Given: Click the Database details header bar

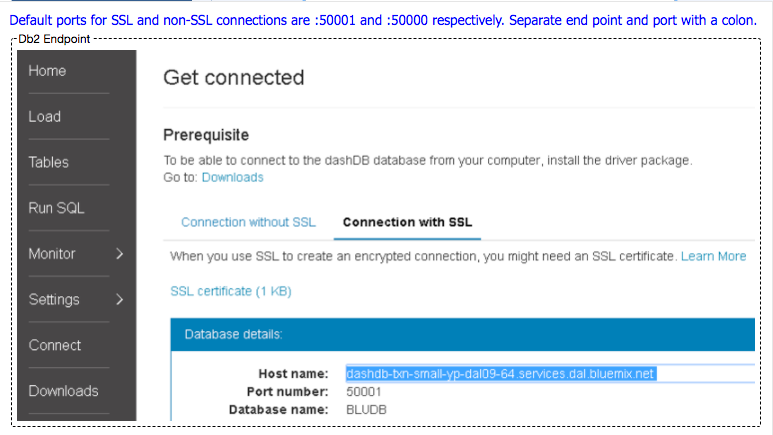Looking at the screenshot, I should (462, 334).
